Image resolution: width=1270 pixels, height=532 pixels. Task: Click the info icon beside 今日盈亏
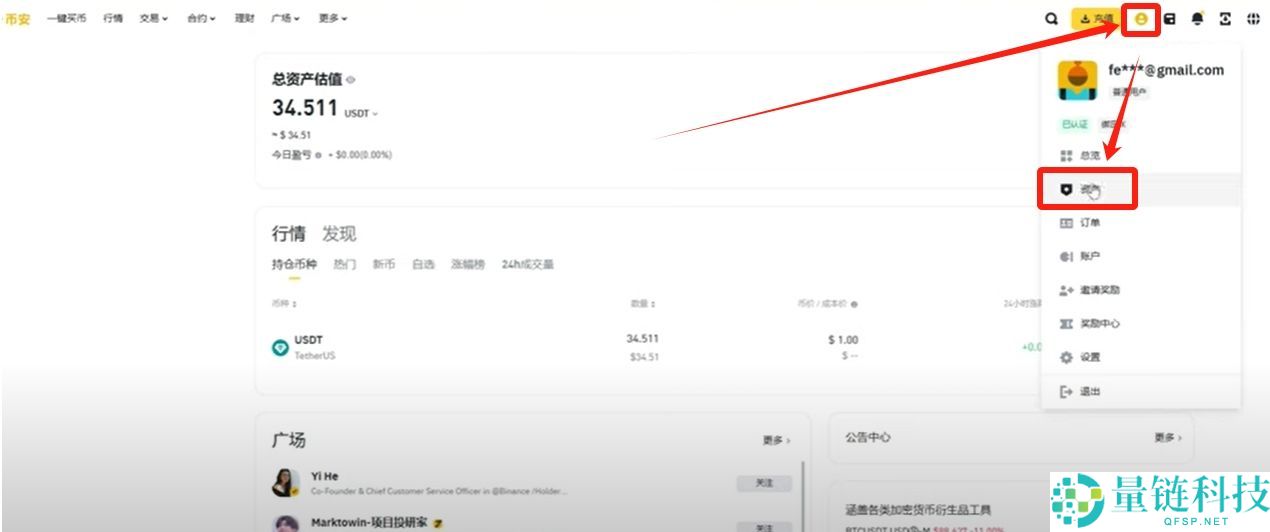tap(318, 155)
